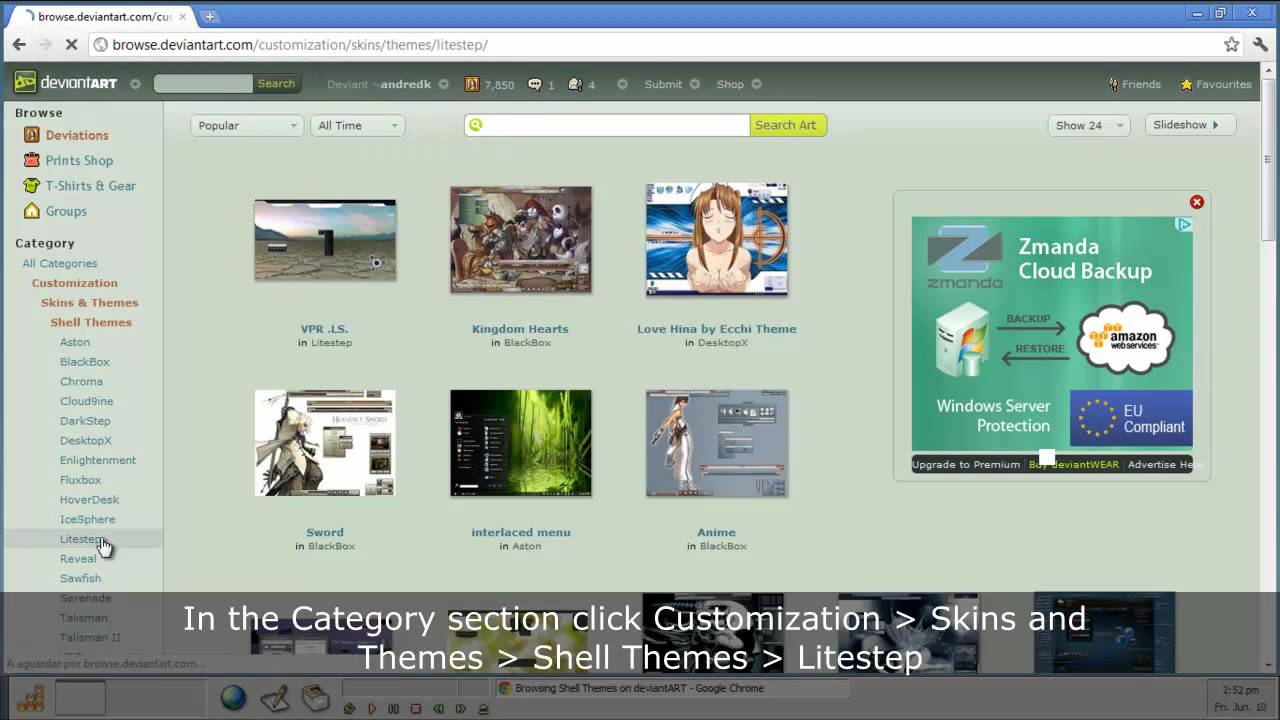The width and height of the screenshot is (1280, 720).
Task: Open the arrow menu beside the deviantART logo
Action: point(135,84)
